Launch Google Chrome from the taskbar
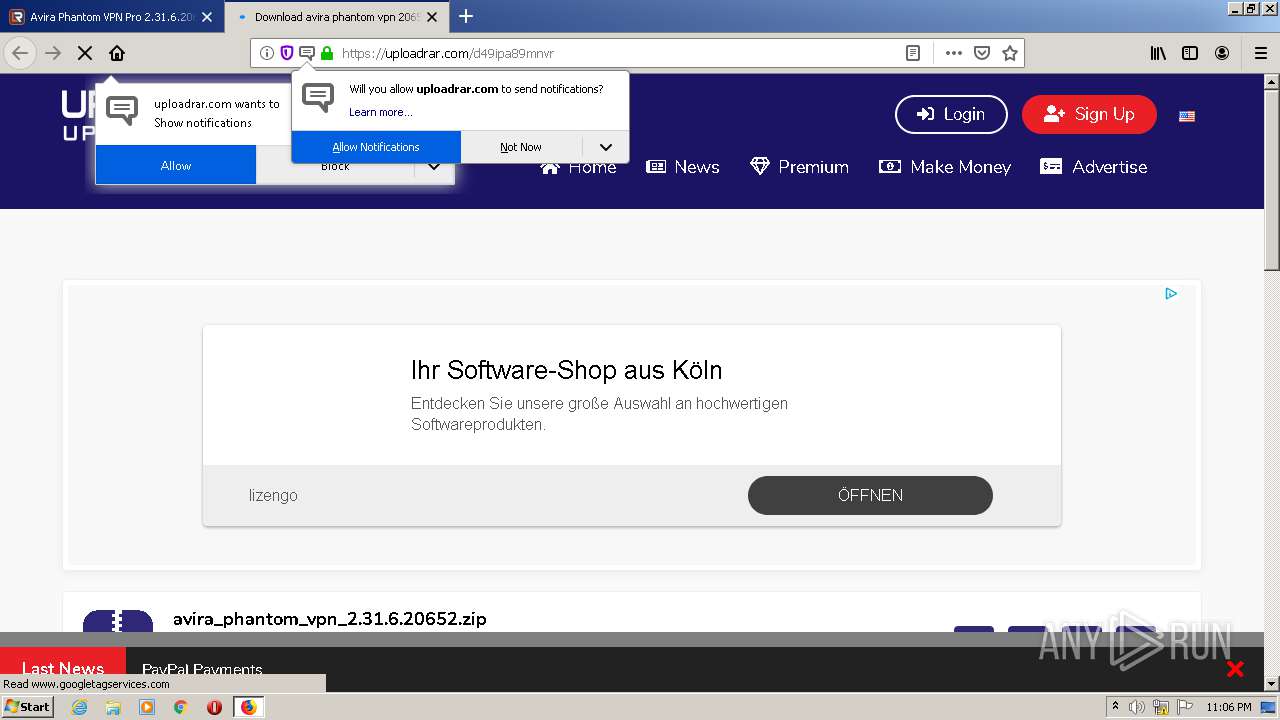This screenshot has height=720, width=1280. click(x=181, y=707)
